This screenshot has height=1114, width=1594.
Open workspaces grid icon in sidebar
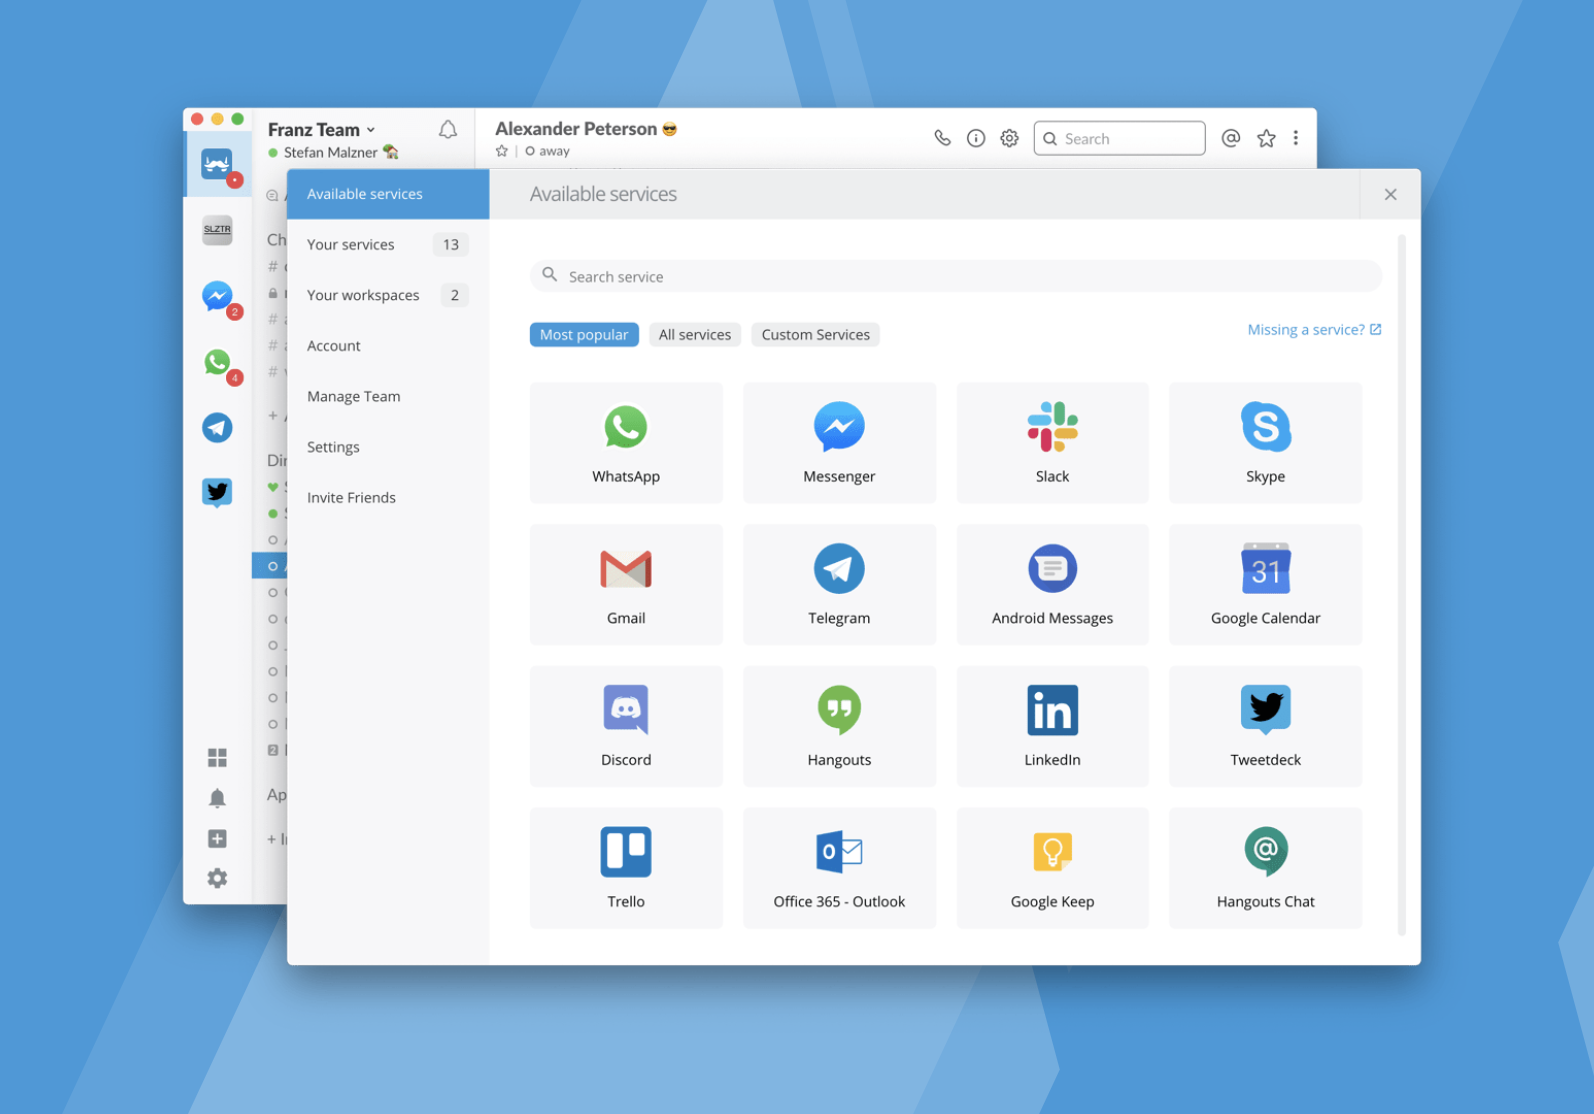[x=217, y=757]
